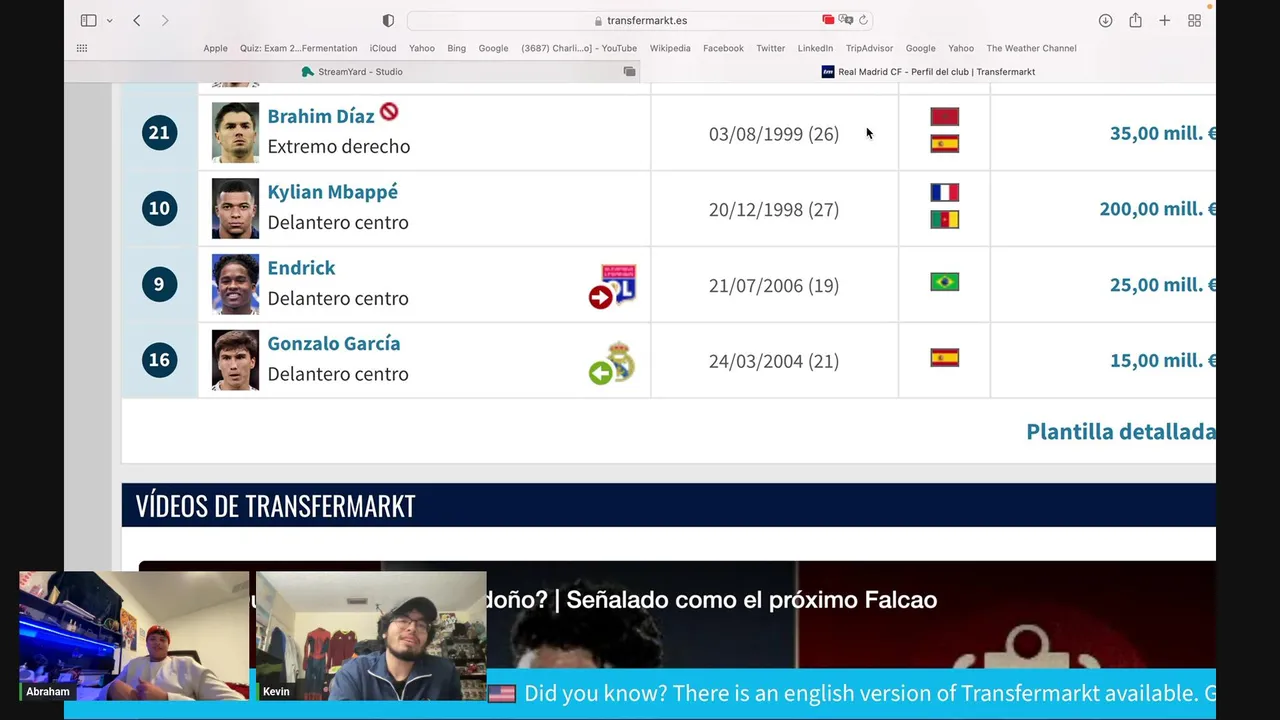Click the Vídeos de Transfermarkt section header

click(668, 505)
